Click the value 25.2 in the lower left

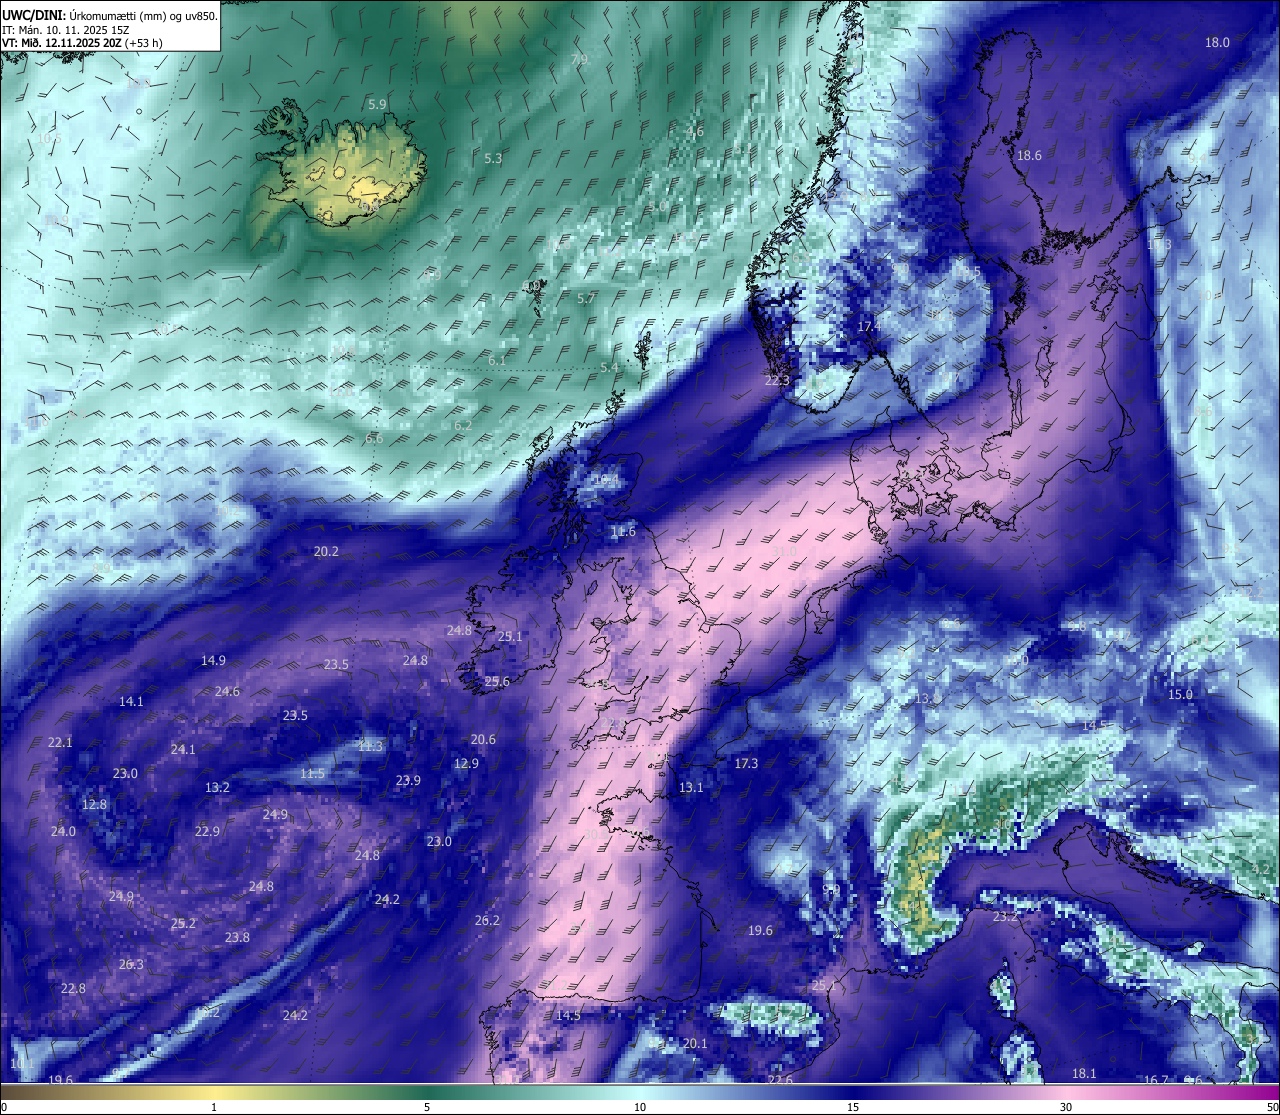[183, 923]
